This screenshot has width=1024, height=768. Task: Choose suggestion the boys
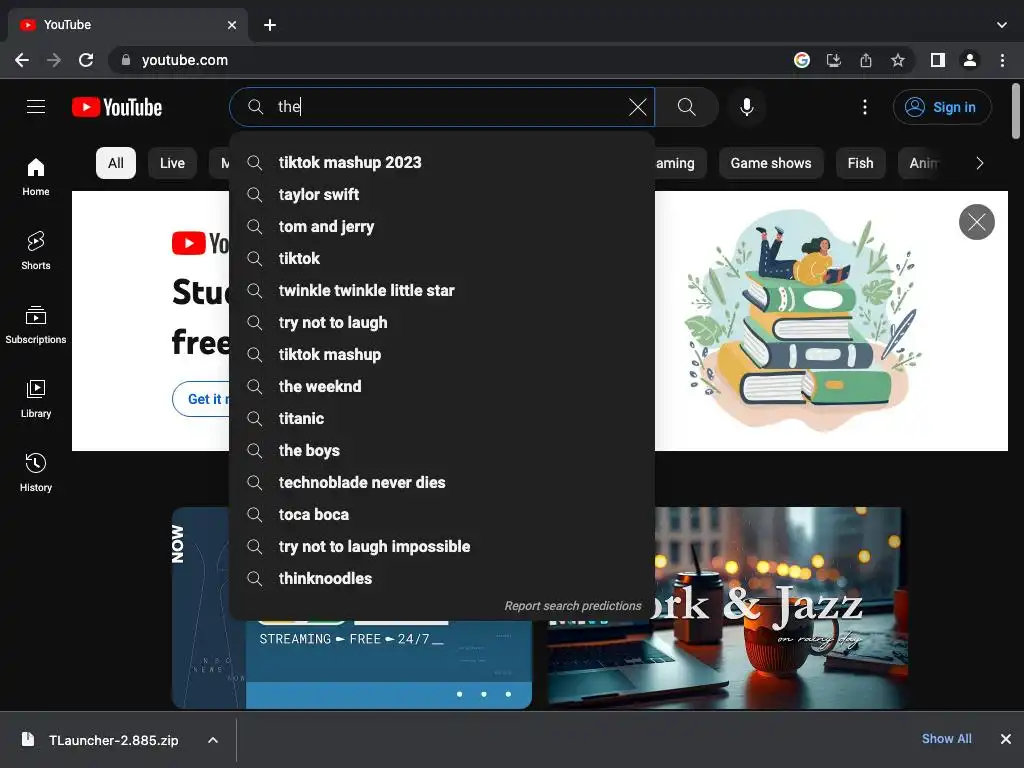tap(441, 451)
